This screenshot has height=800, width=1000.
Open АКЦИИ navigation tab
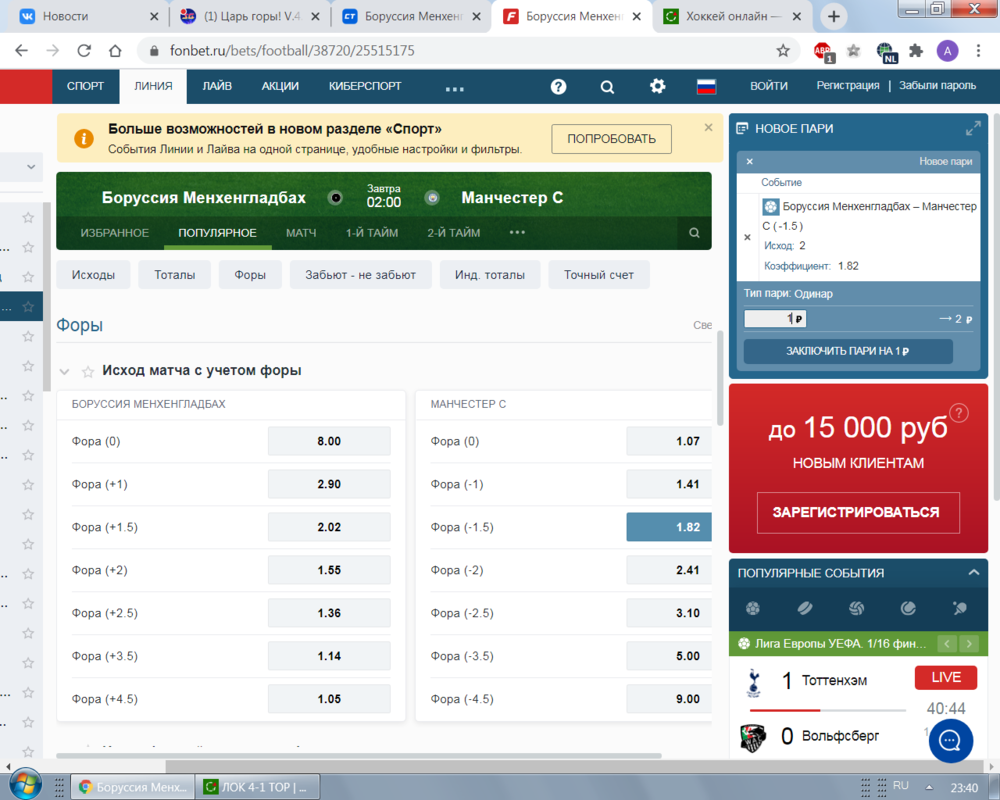pos(280,86)
